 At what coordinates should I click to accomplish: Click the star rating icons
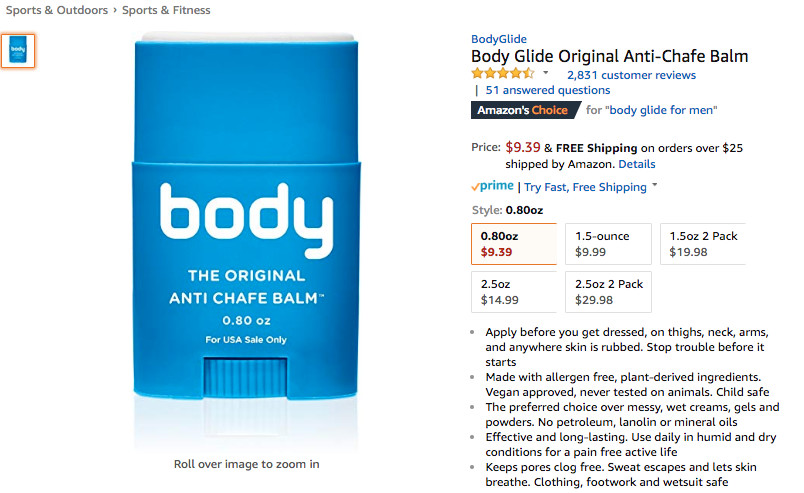502,74
